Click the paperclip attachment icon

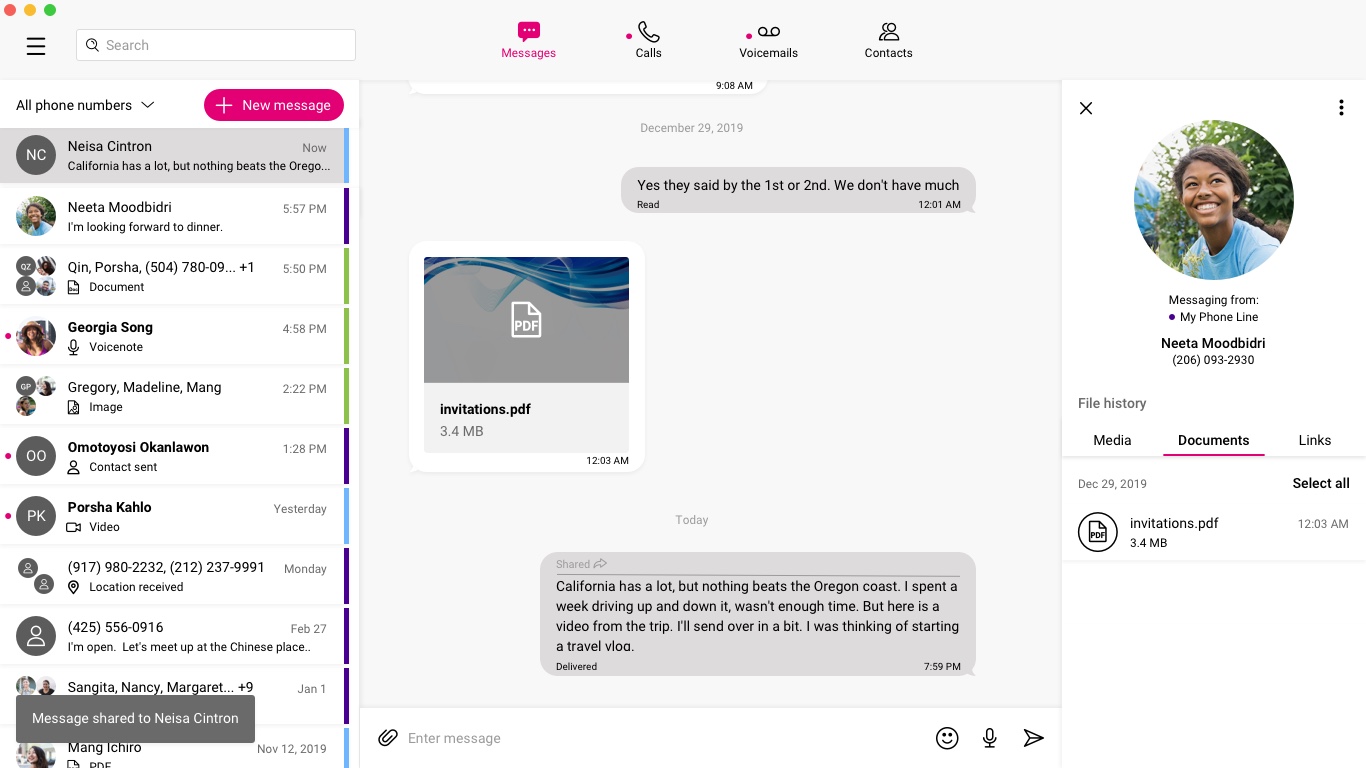click(388, 738)
